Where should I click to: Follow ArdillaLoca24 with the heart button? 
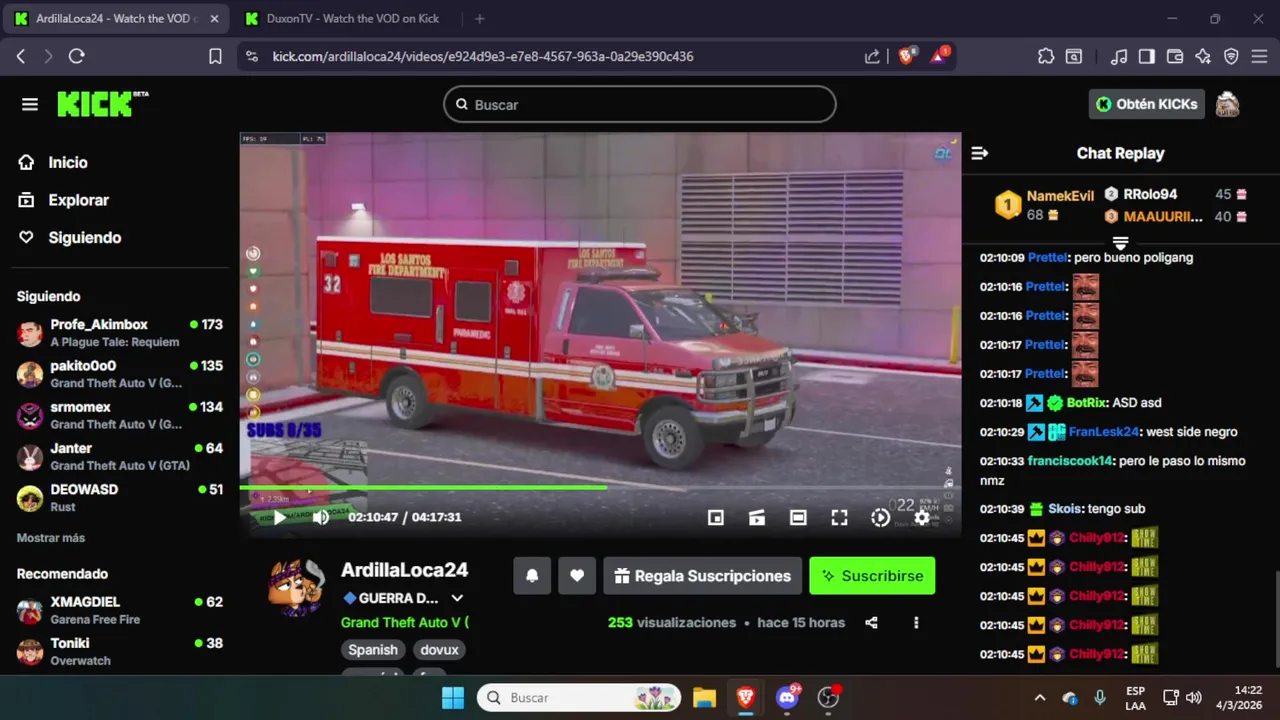point(577,576)
